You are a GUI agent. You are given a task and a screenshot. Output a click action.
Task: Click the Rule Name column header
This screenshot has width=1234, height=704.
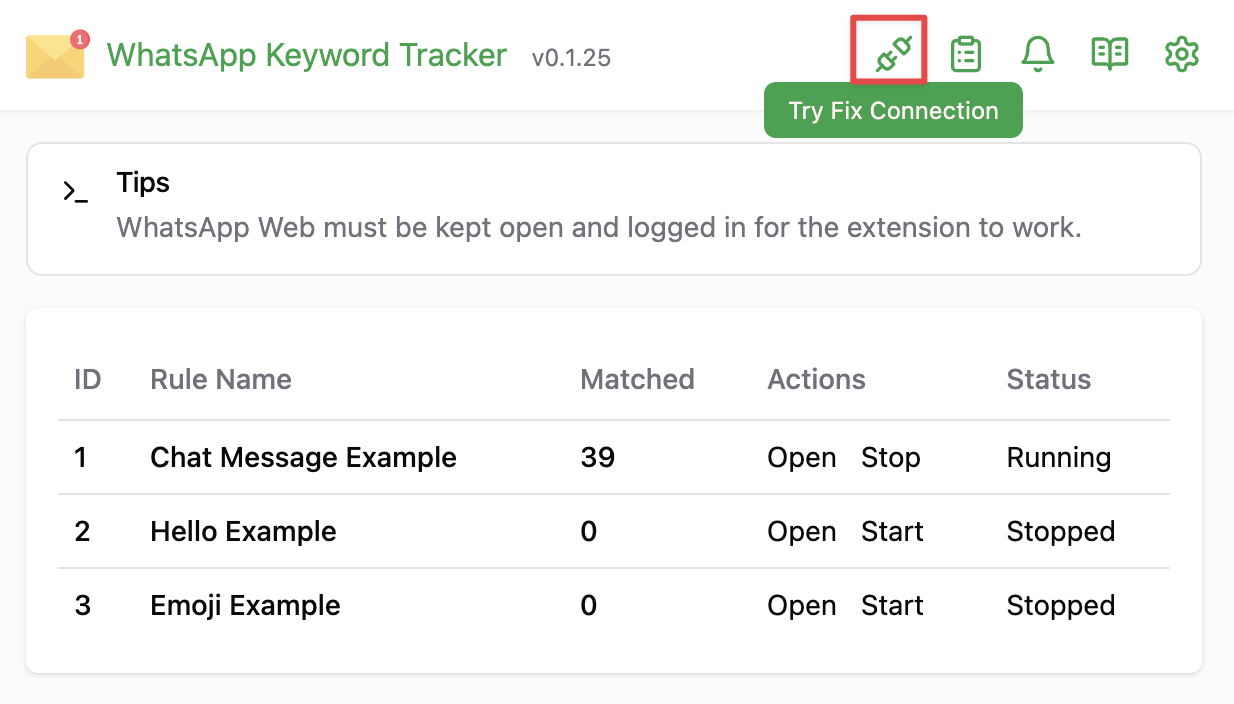coord(221,380)
